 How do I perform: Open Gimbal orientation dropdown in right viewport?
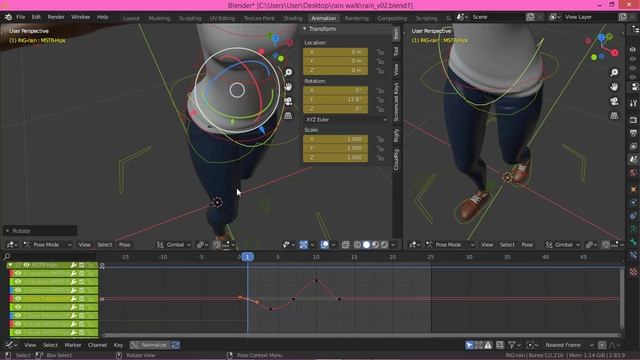(x=563, y=245)
